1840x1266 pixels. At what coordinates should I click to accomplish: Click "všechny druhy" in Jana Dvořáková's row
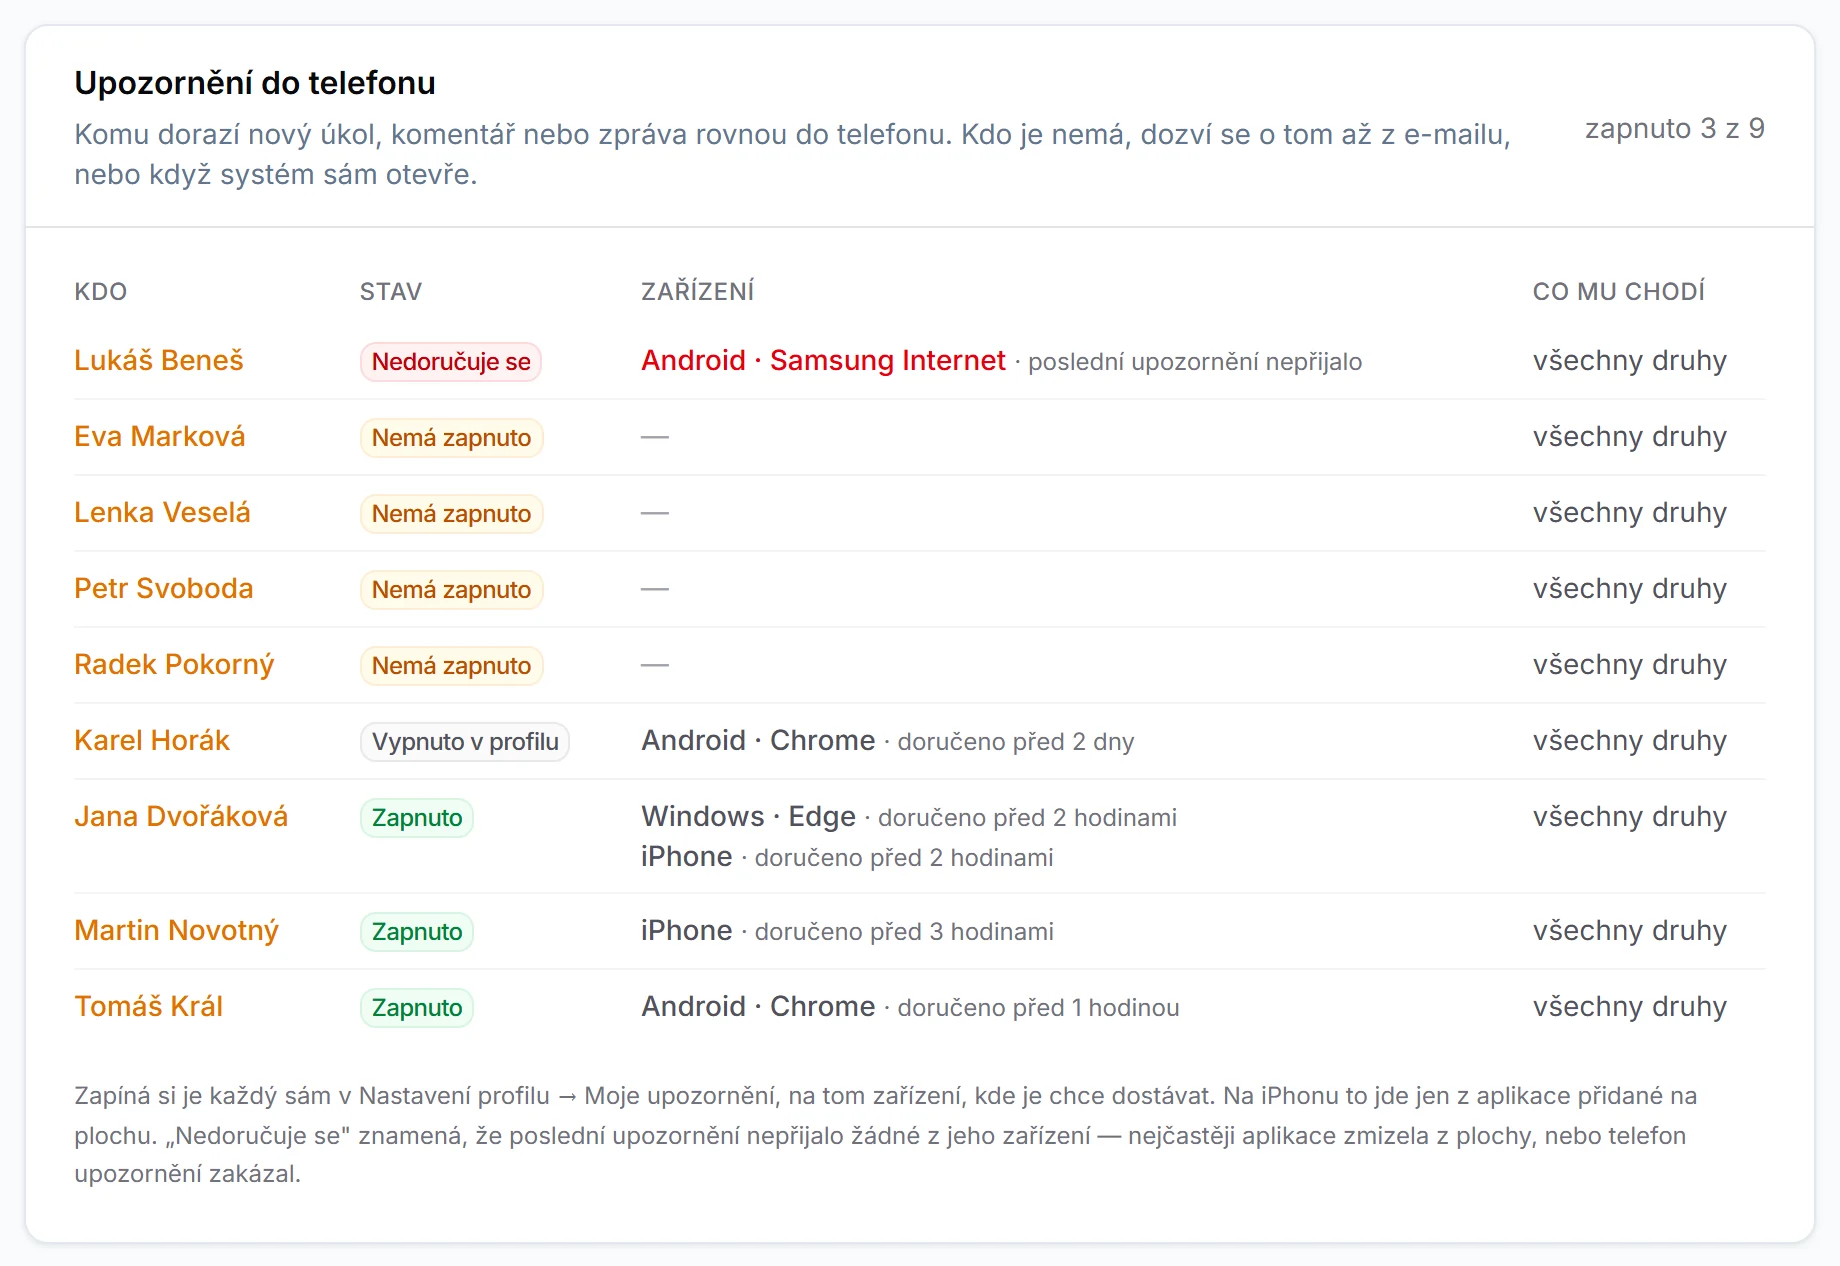[x=1630, y=817]
